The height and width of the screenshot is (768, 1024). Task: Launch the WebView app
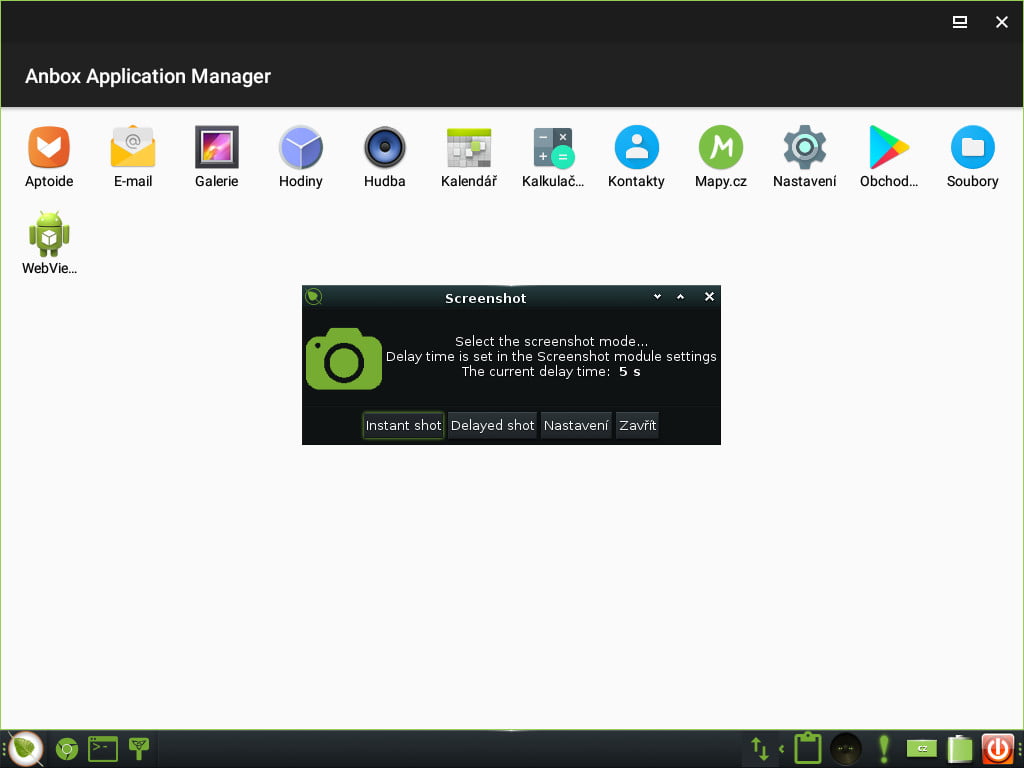click(49, 243)
